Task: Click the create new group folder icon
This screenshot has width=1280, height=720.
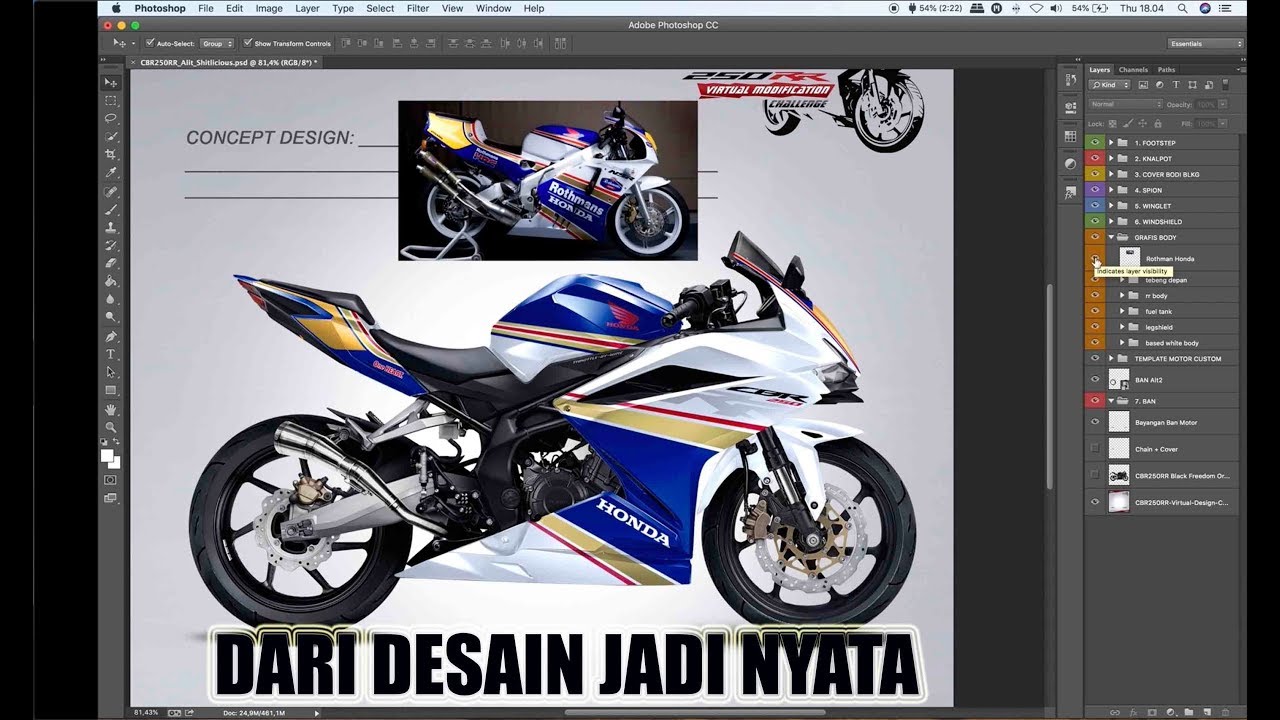Action: point(1188,711)
